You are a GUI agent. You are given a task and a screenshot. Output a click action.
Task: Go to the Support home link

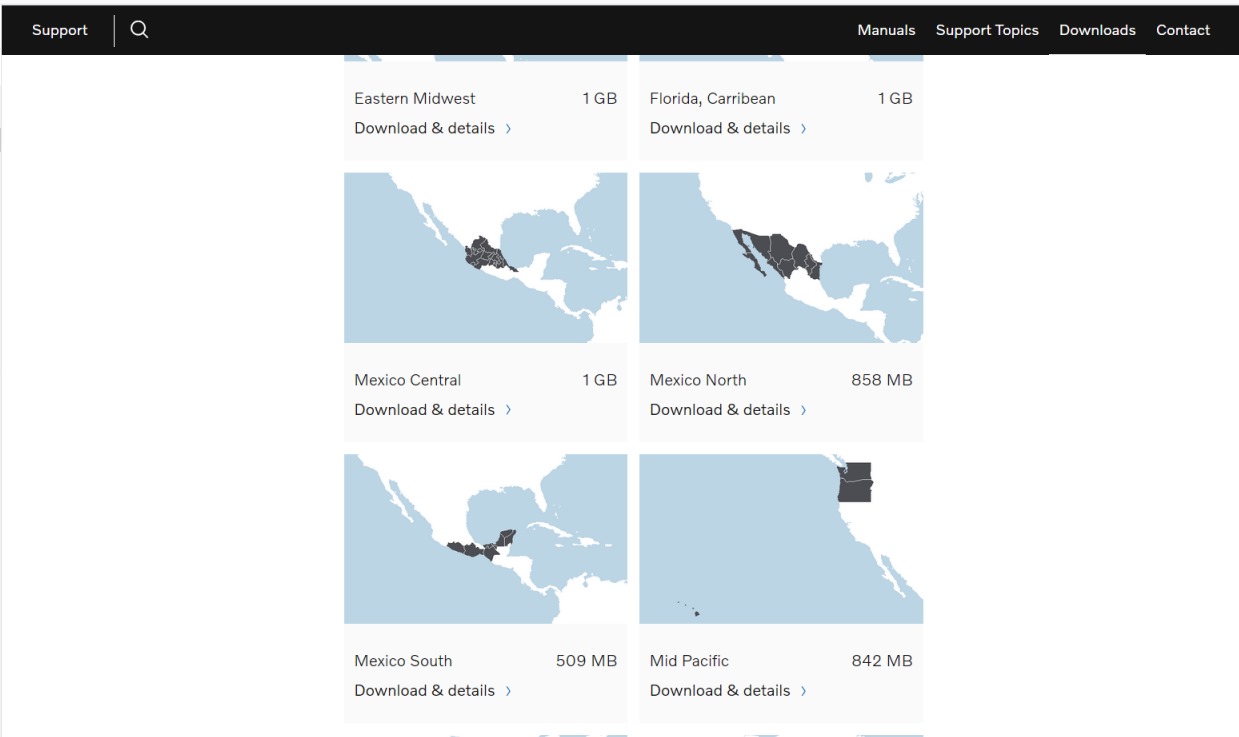pos(60,30)
